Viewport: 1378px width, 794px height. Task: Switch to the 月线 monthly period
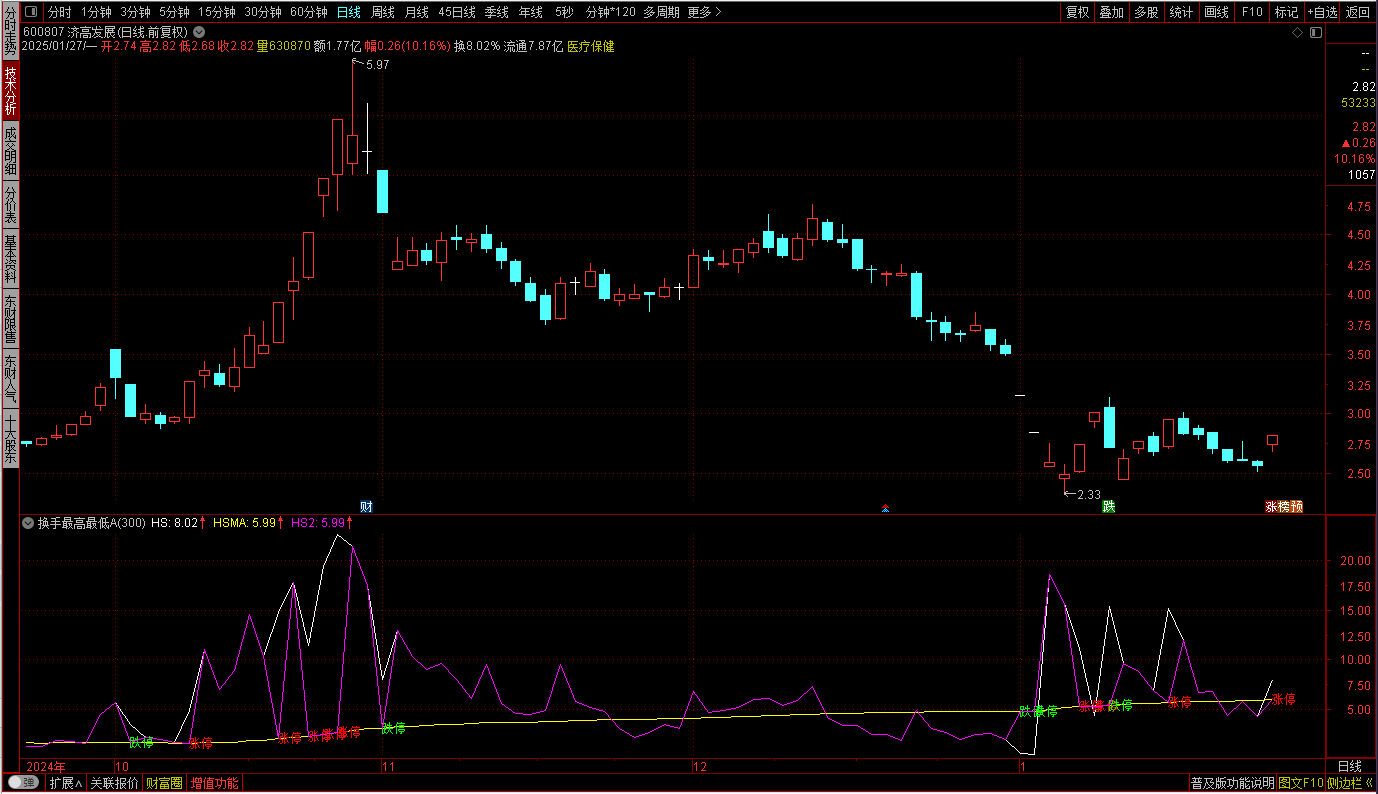[417, 12]
